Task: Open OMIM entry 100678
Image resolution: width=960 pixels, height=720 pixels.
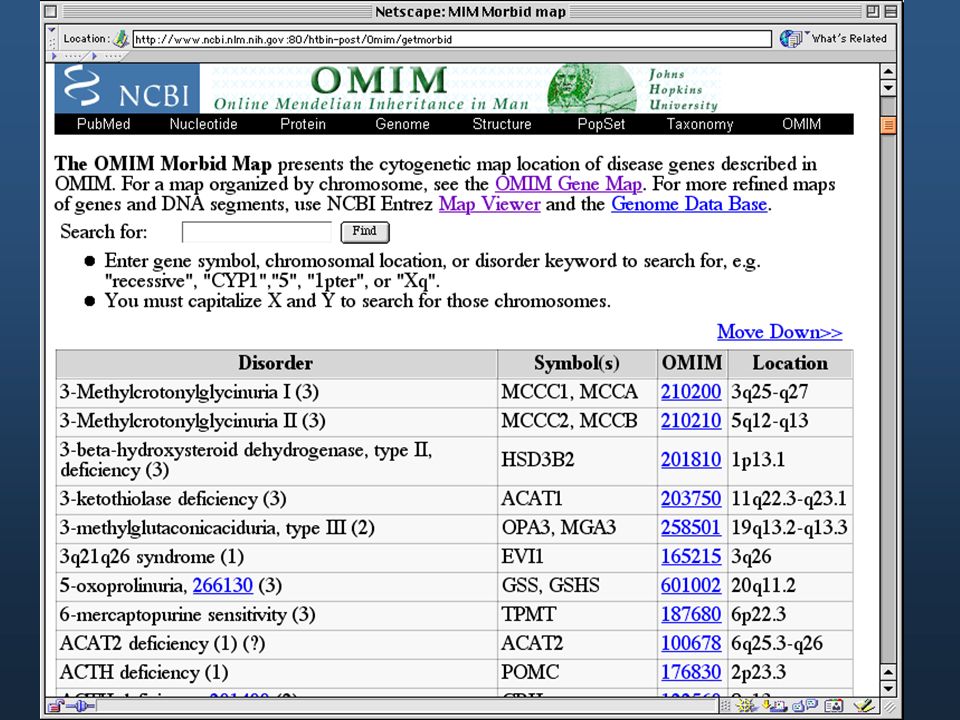Action: 691,643
